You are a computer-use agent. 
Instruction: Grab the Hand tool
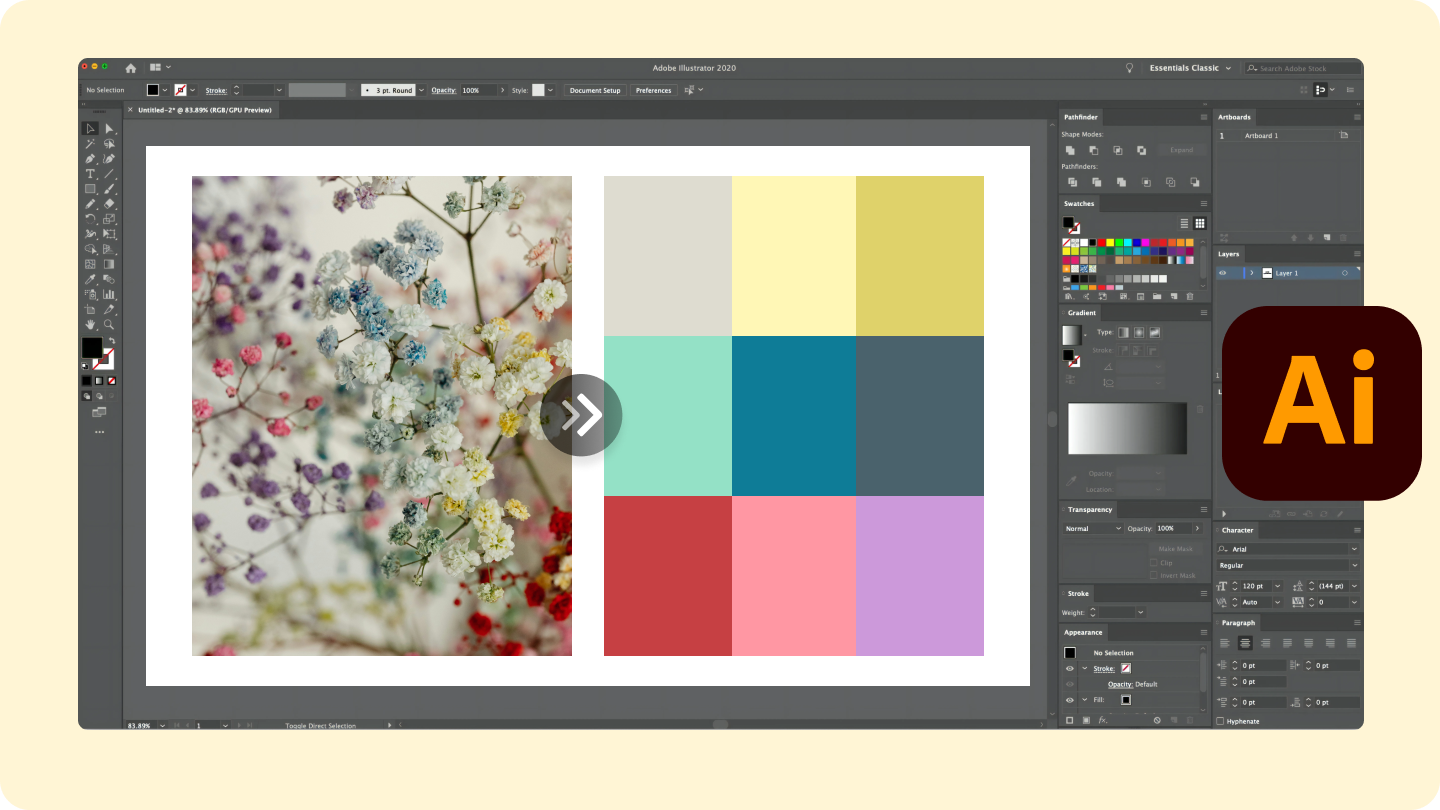coord(90,325)
